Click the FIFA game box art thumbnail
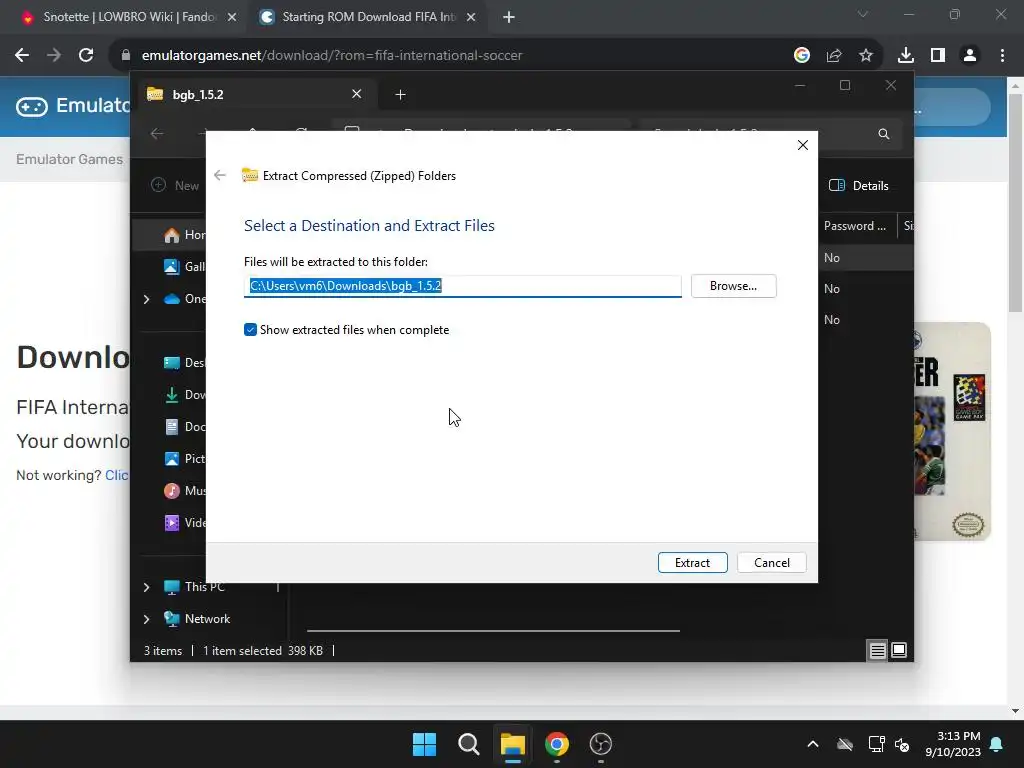The height and width of the screenshot is (768, 1024). [952, 431]
